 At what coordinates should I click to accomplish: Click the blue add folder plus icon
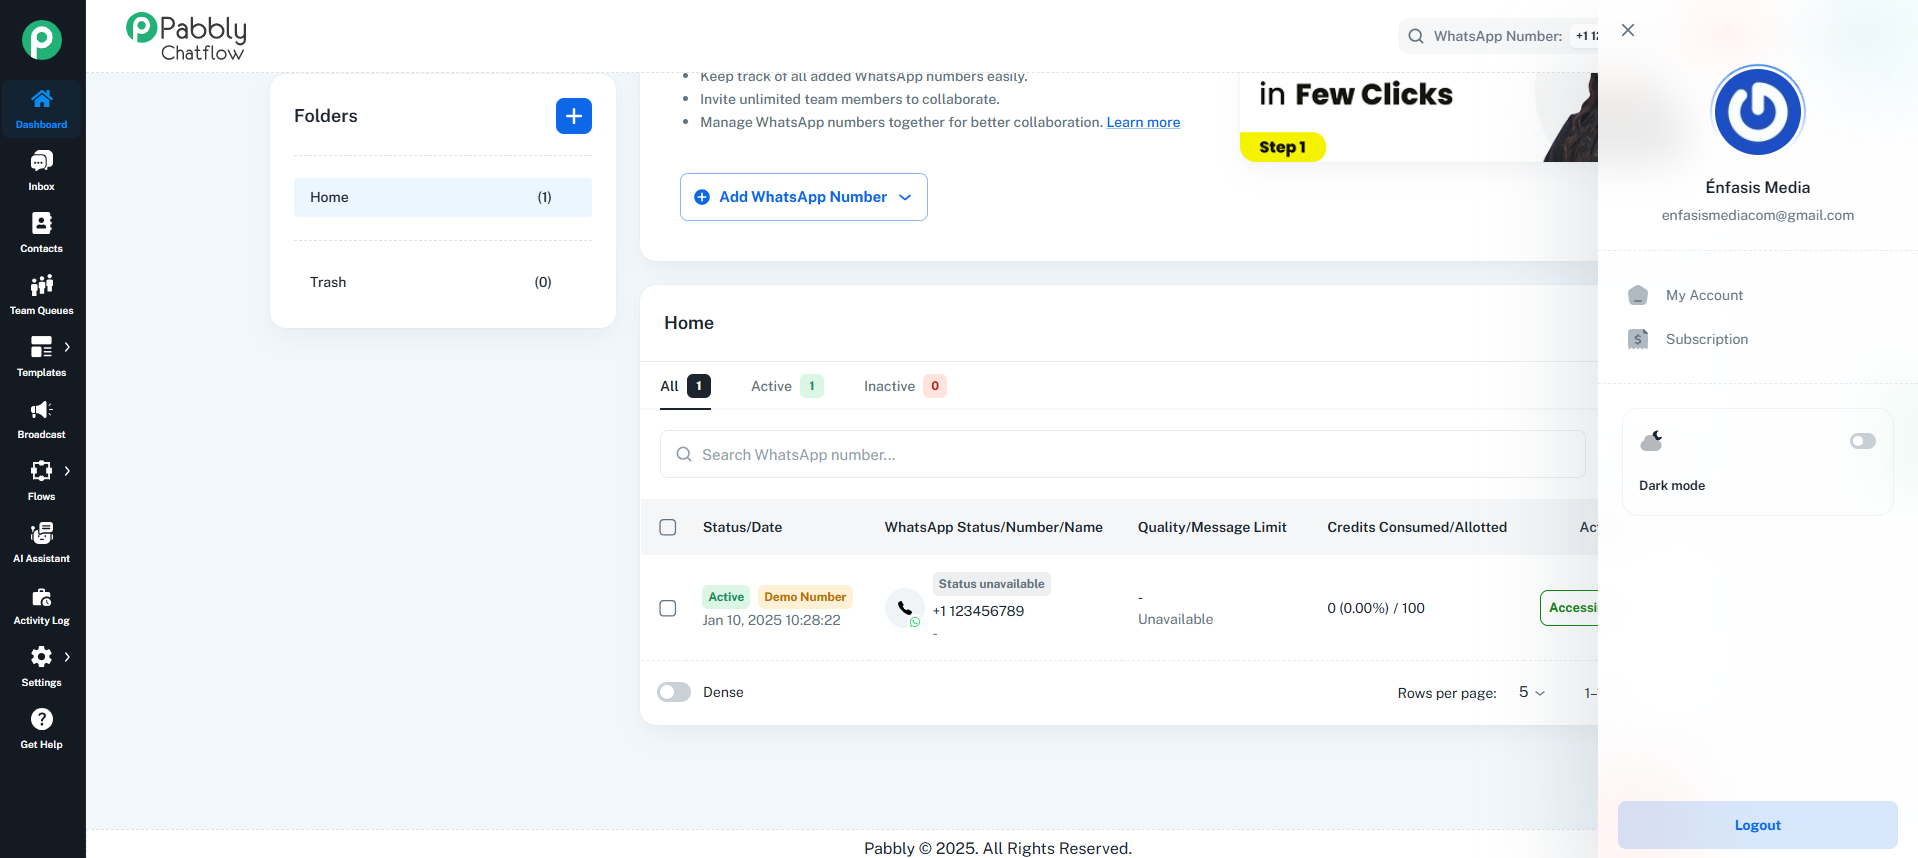click(573, 116)
